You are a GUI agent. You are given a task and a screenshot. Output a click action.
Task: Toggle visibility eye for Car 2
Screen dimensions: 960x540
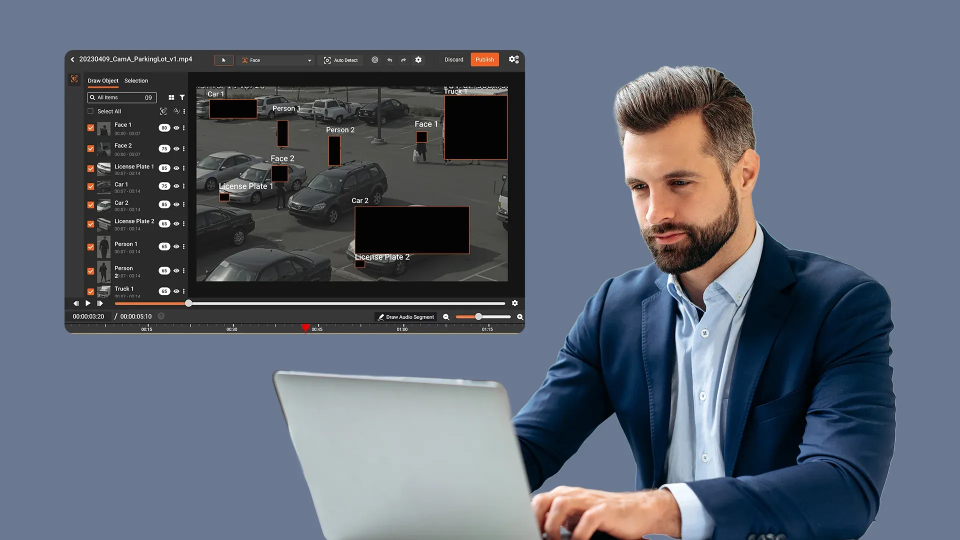click(x=176, y=204)
